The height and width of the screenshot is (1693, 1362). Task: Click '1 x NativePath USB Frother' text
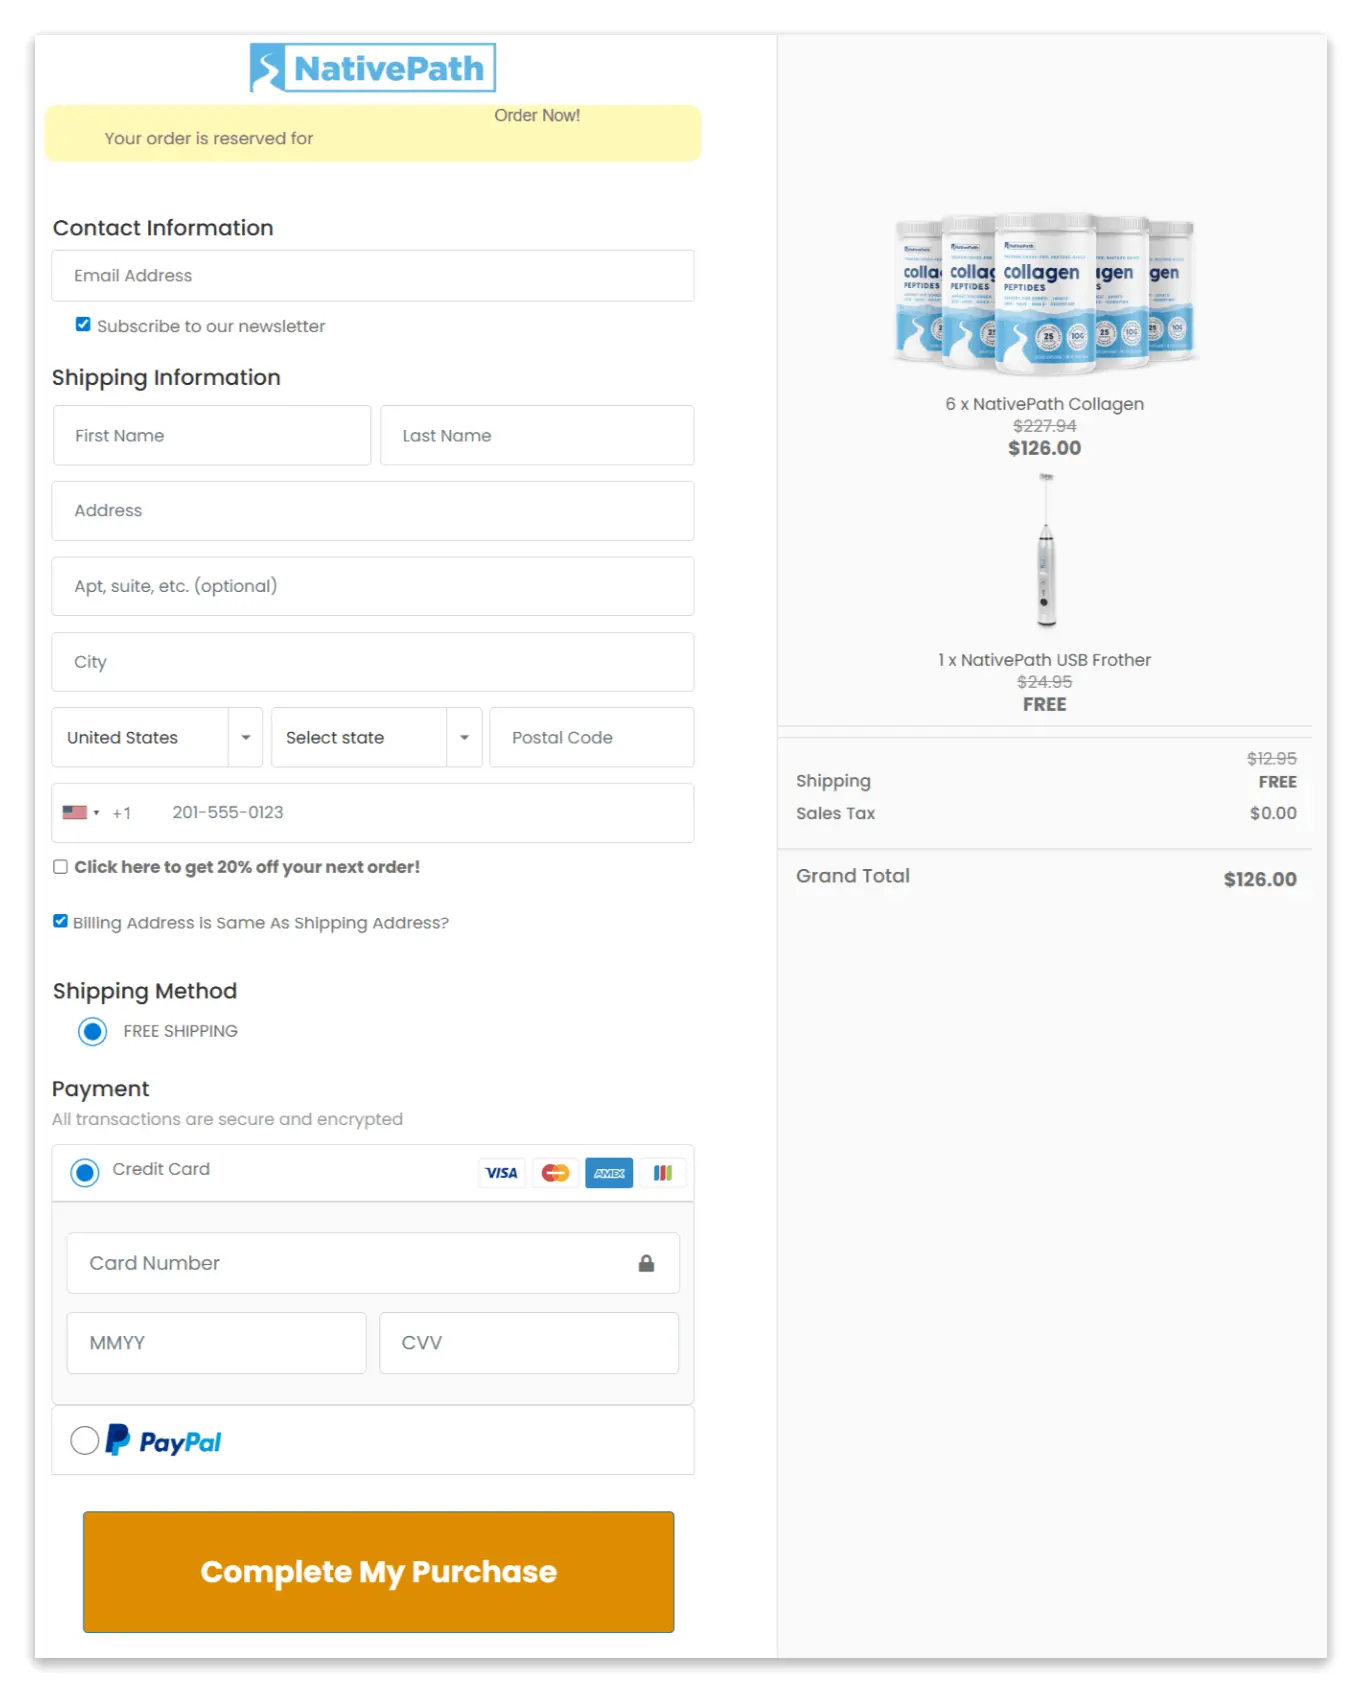point(1045,660)
